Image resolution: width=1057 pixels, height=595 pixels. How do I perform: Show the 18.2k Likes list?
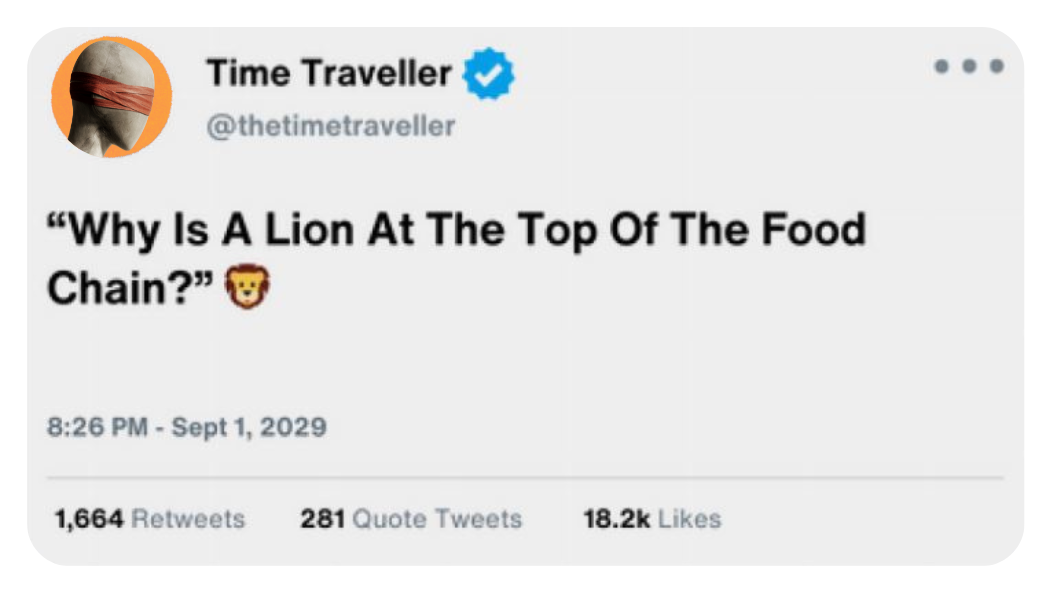[x=653, y=519]
